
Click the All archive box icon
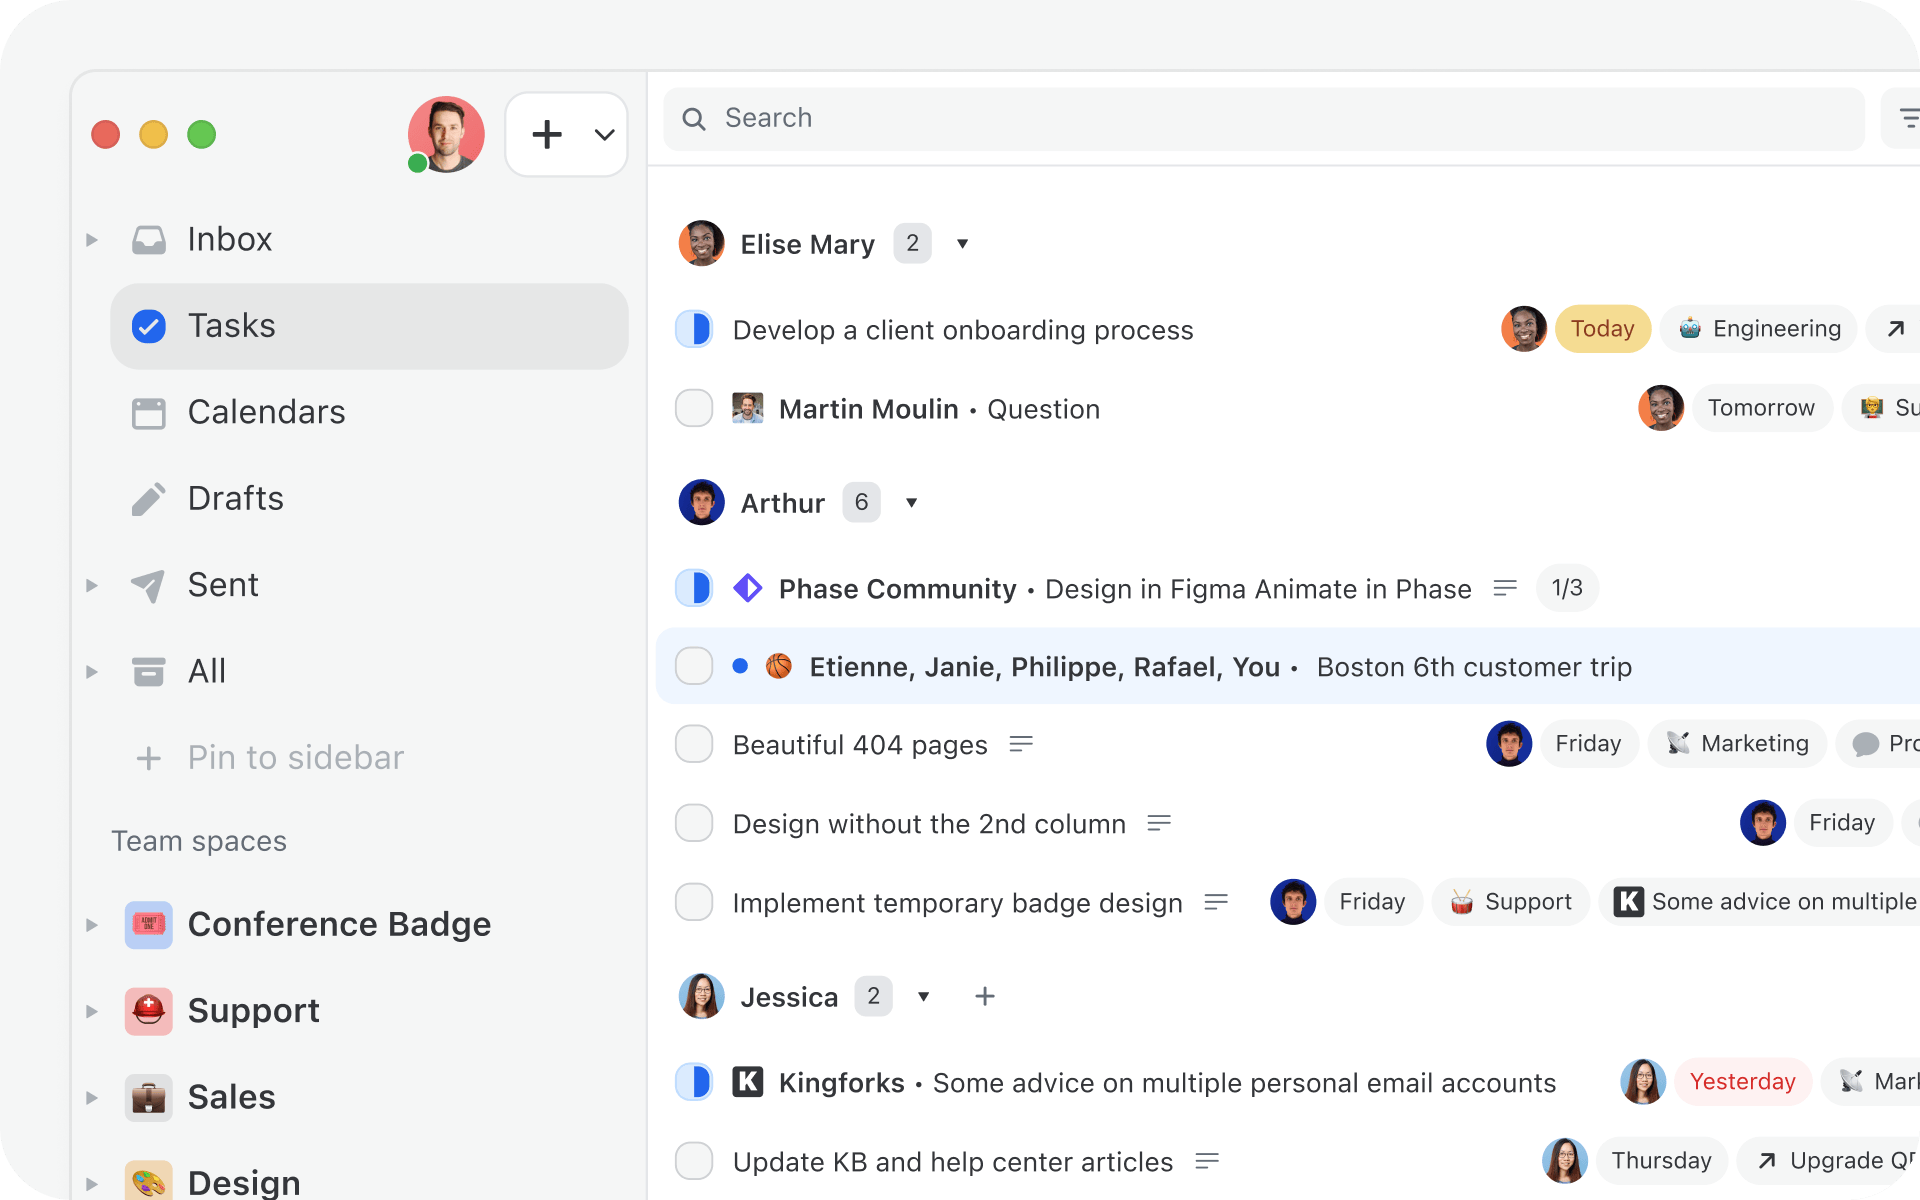149,671
